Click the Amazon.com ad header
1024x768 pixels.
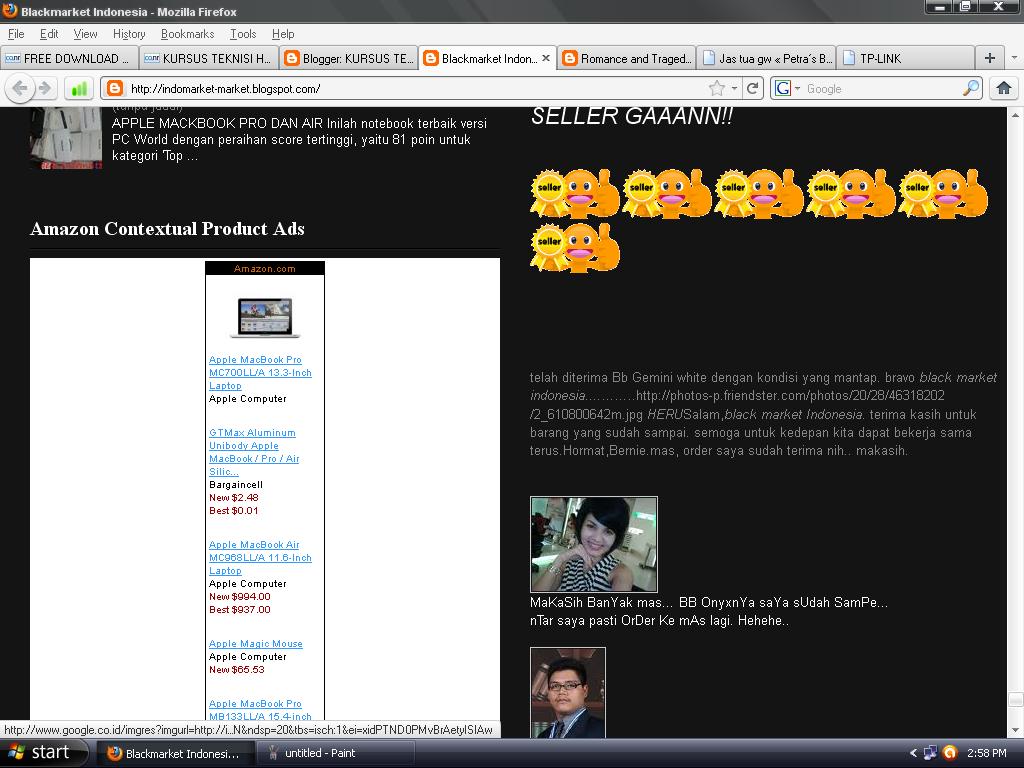264,268
